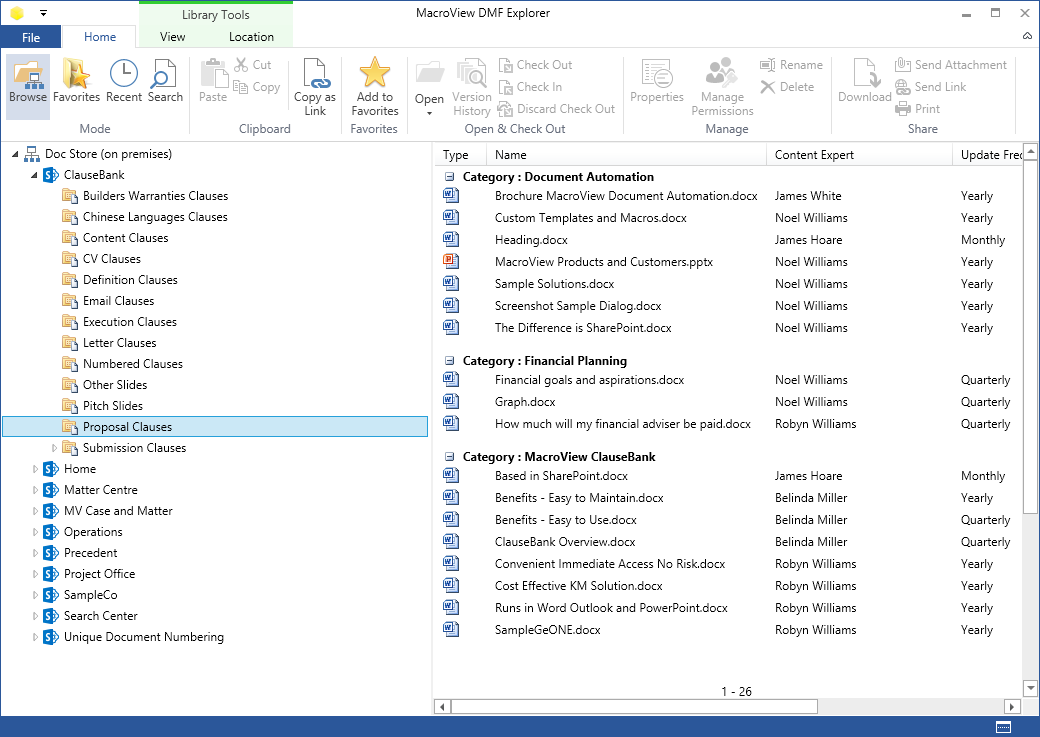
Task: Expand the Precedent site node
Action: click(x=35, y=553)
